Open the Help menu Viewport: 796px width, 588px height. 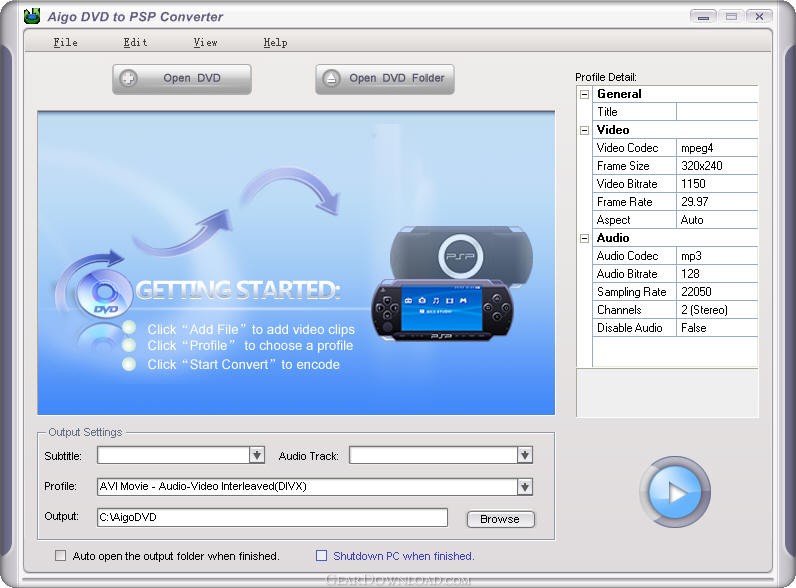tap(276, 43)
